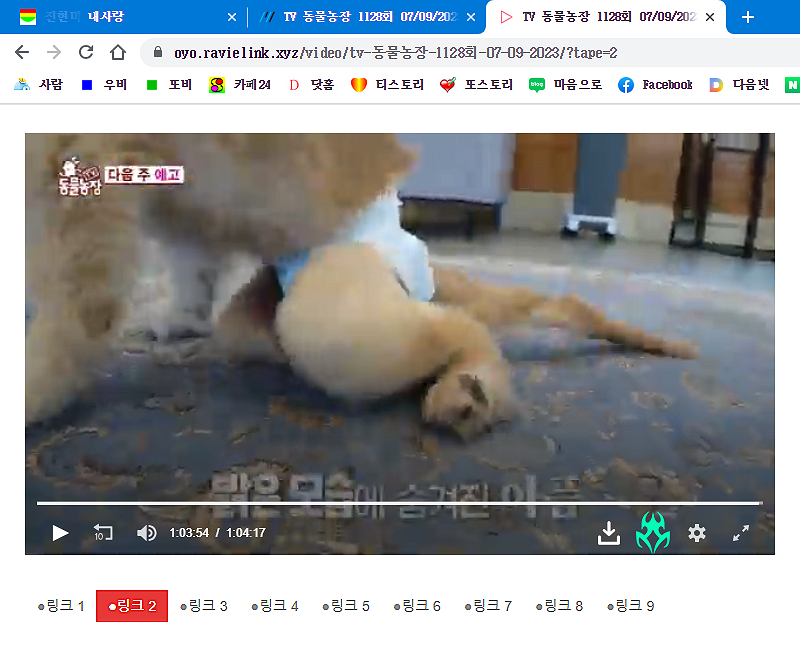This screenshot has height=650, width=800.
Task: Go forward in browser history
Action: click(54, 52)
